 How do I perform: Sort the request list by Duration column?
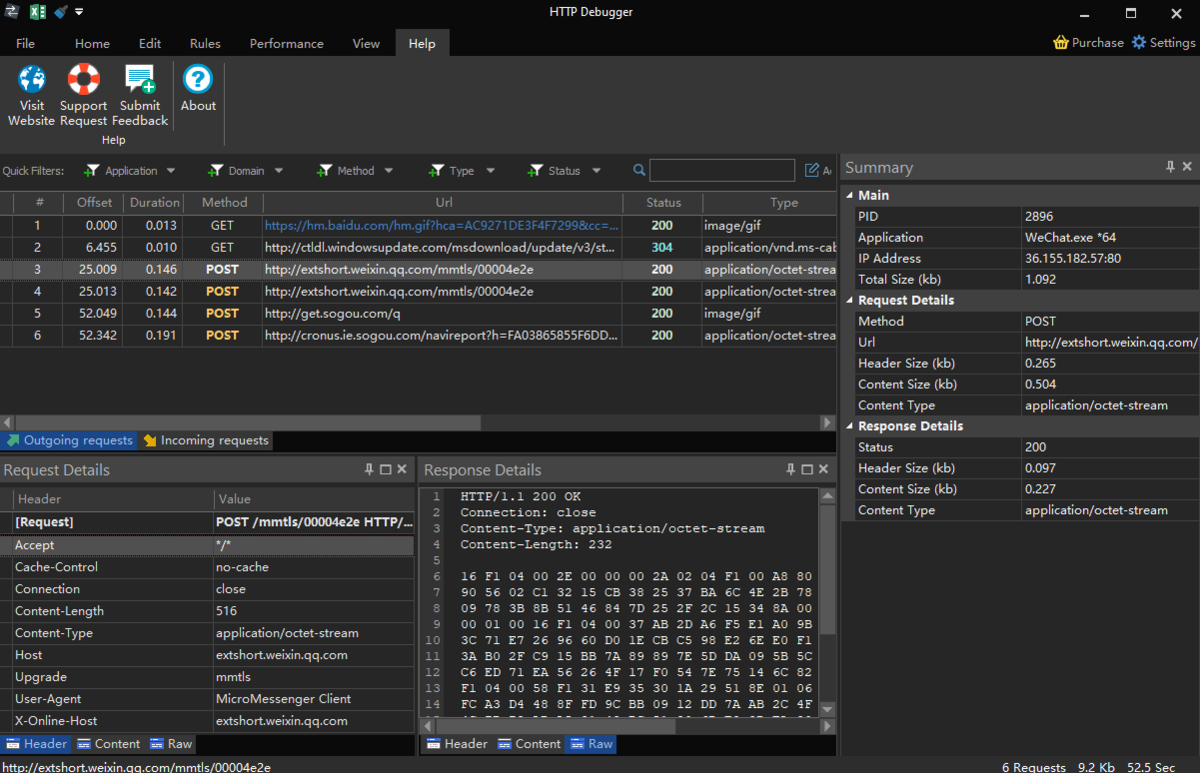coord(155,203)
